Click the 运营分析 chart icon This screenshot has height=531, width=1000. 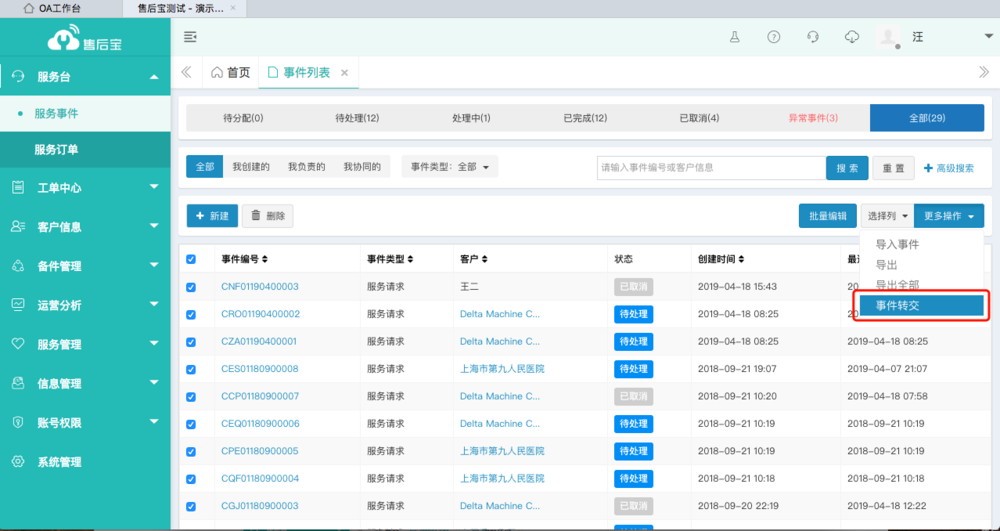click(x=18, y=305)
